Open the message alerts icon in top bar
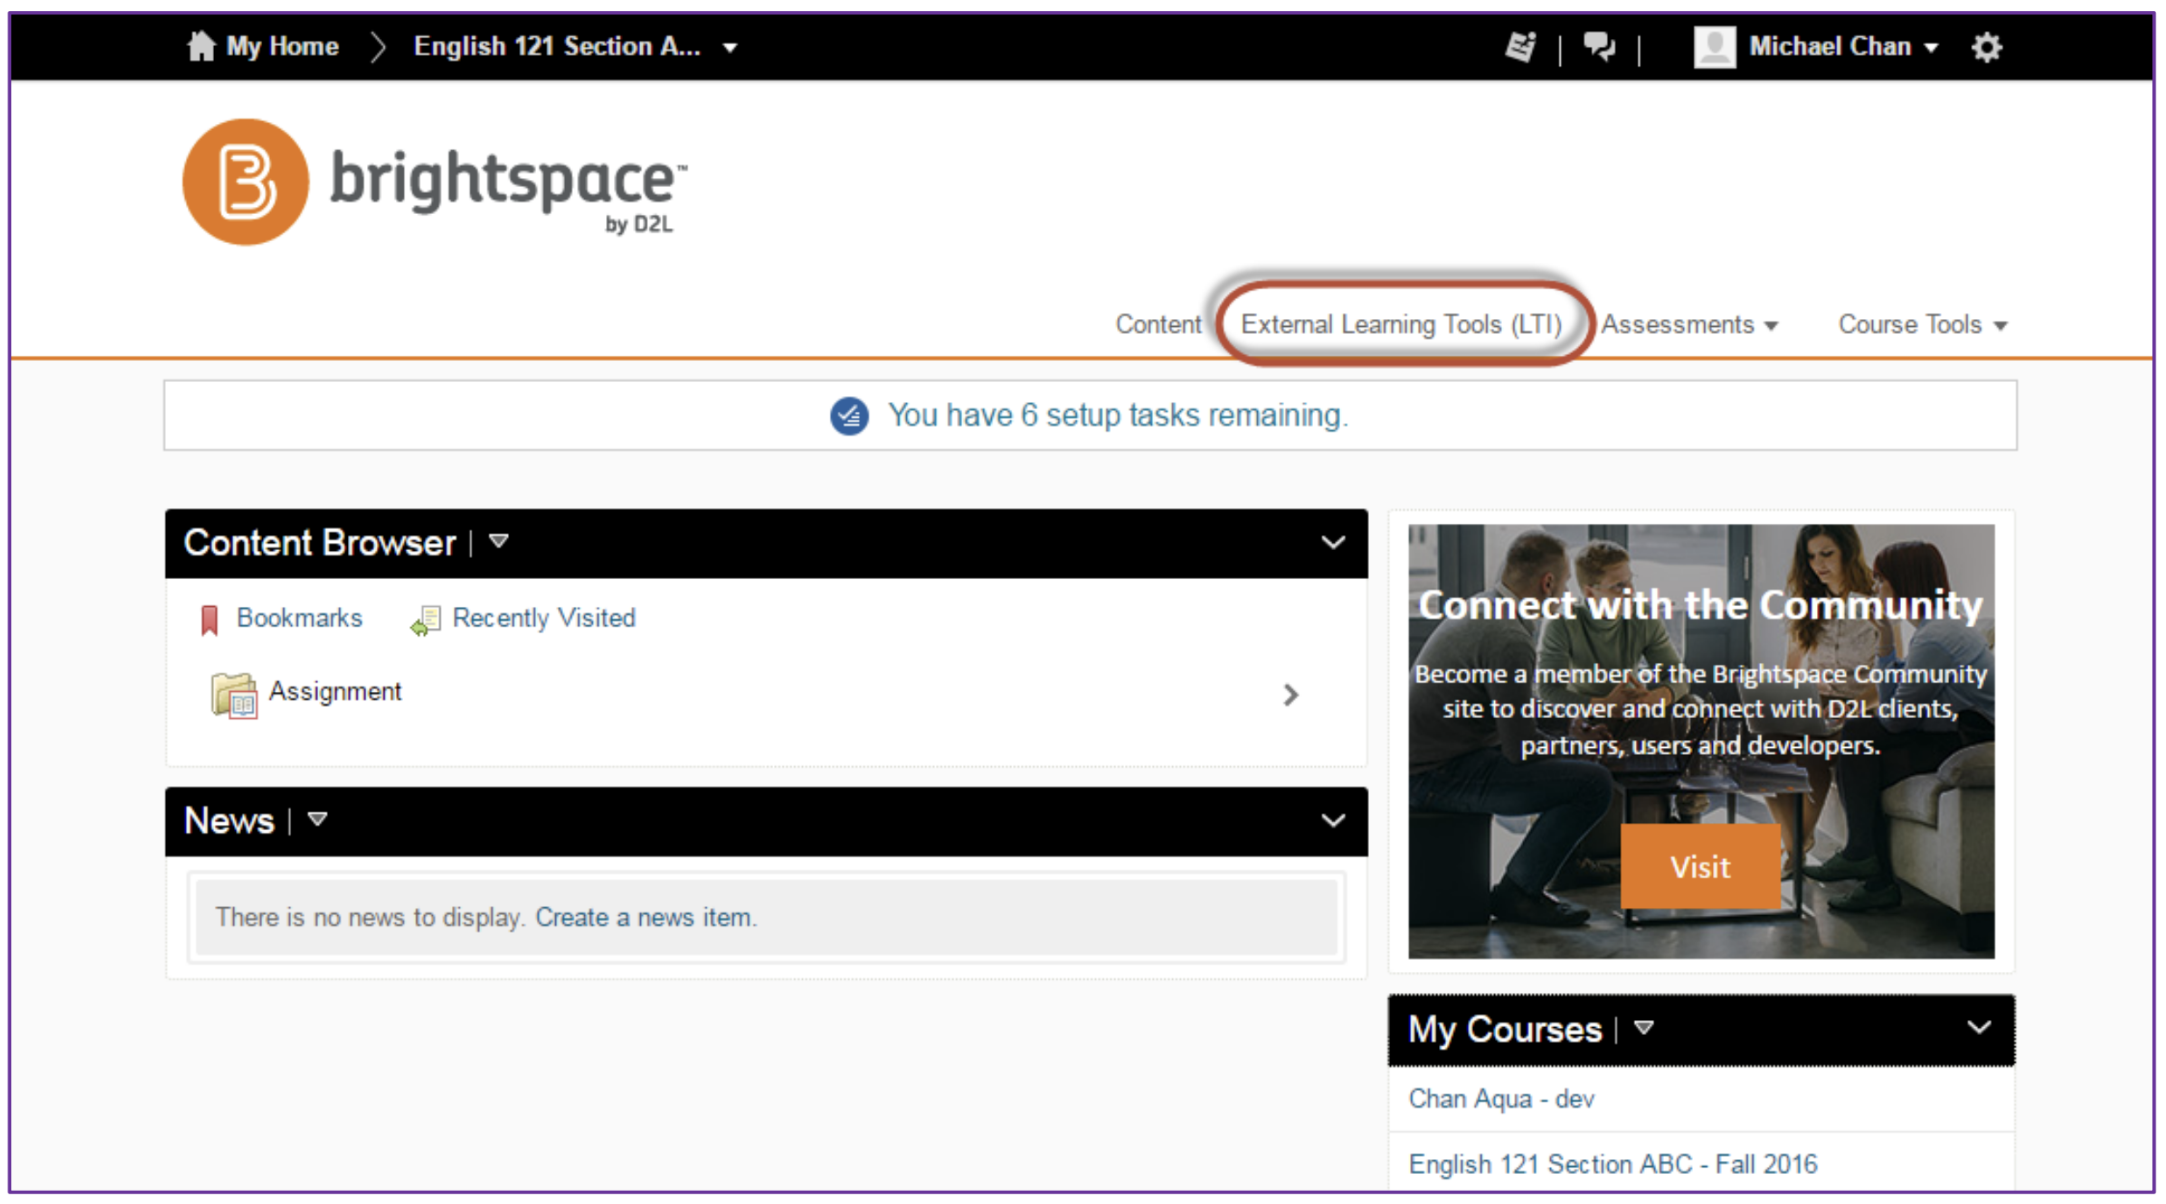Viewport: 2166px width, 1204px height. [1521, 47]
